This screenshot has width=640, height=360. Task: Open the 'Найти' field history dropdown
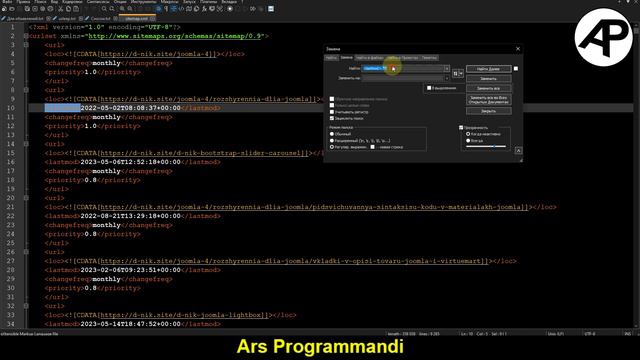pos(447,69)
